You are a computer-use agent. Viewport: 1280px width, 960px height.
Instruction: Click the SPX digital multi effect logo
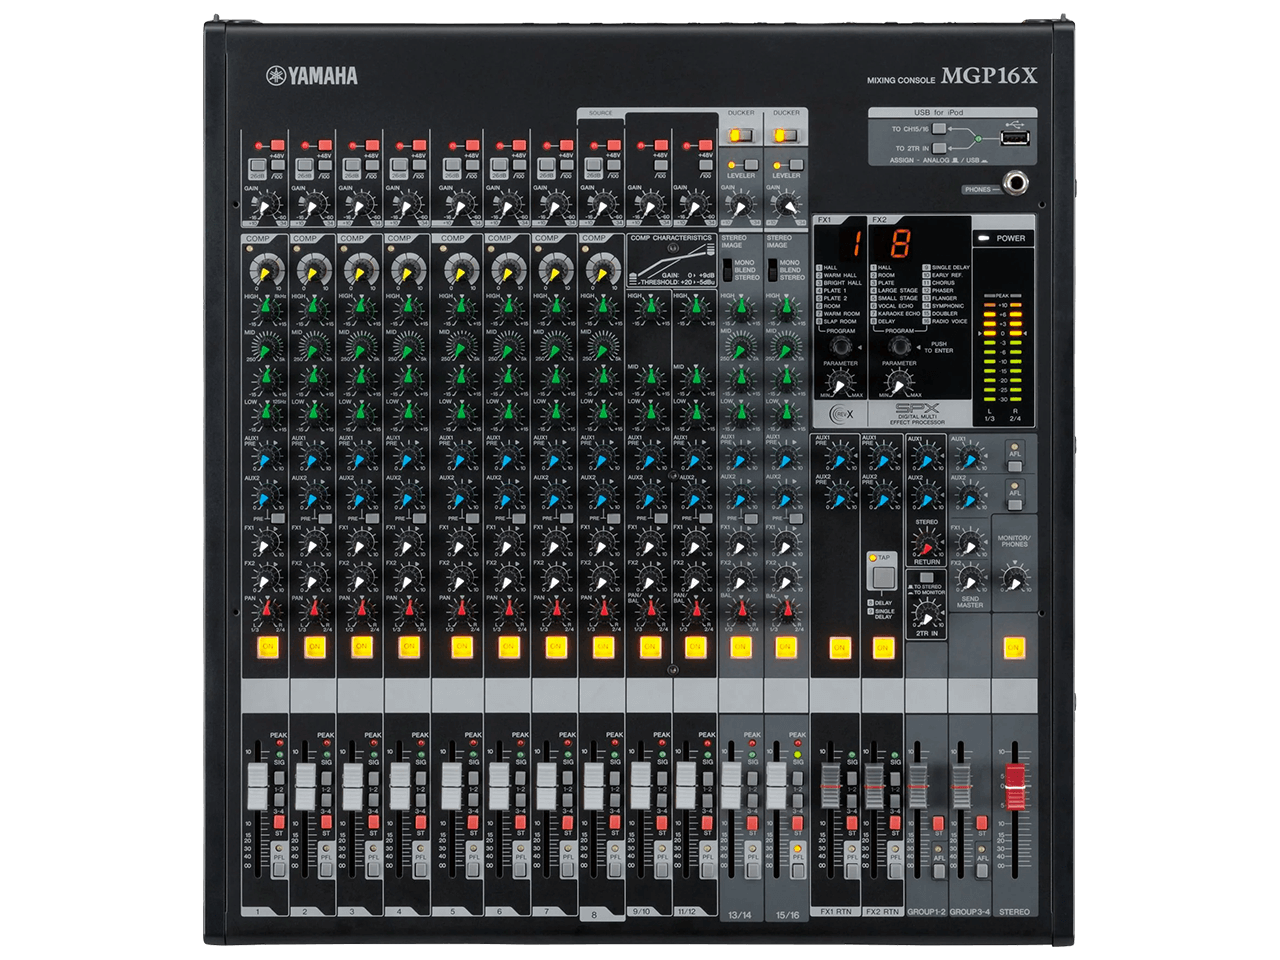(918, 413)
